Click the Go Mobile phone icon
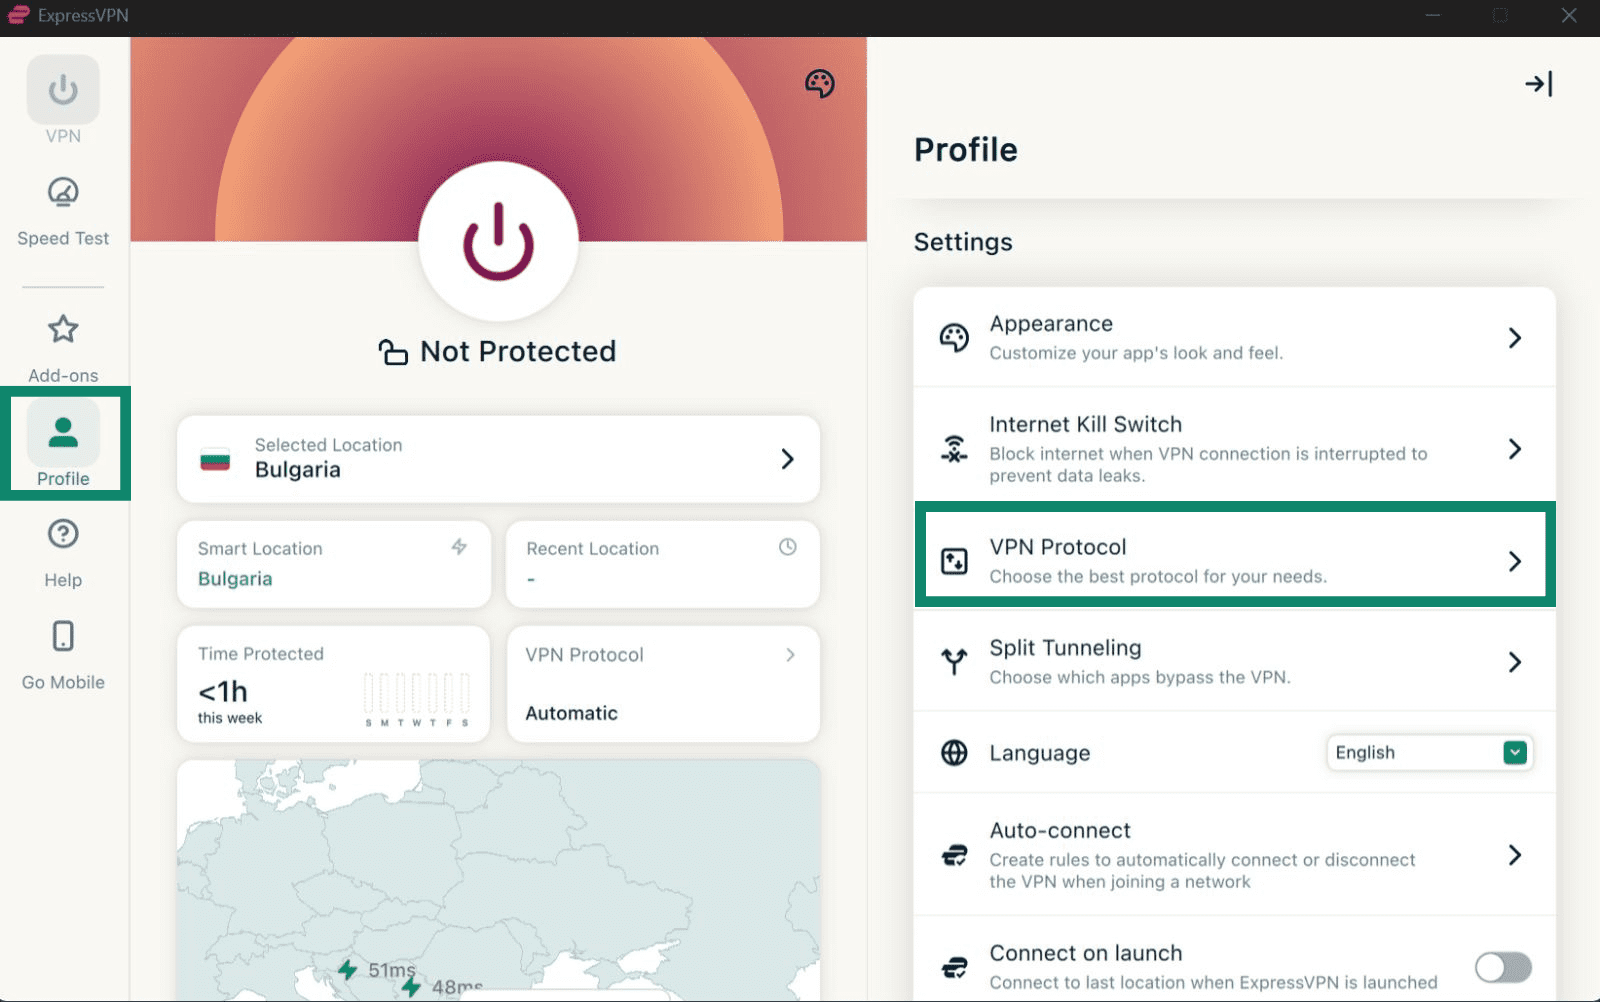This screenshot has width=1600, height=1002. pos(62,636)
